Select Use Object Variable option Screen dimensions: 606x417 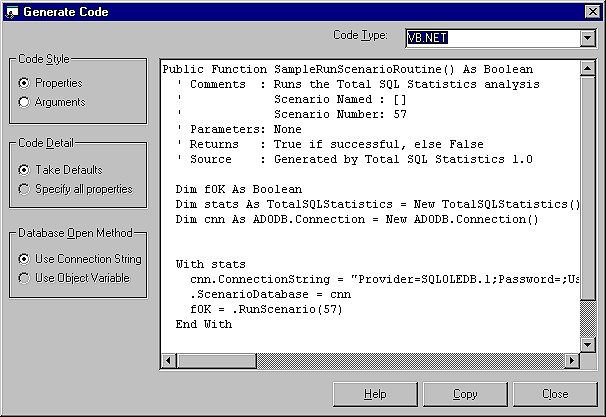tap(25, 278)
